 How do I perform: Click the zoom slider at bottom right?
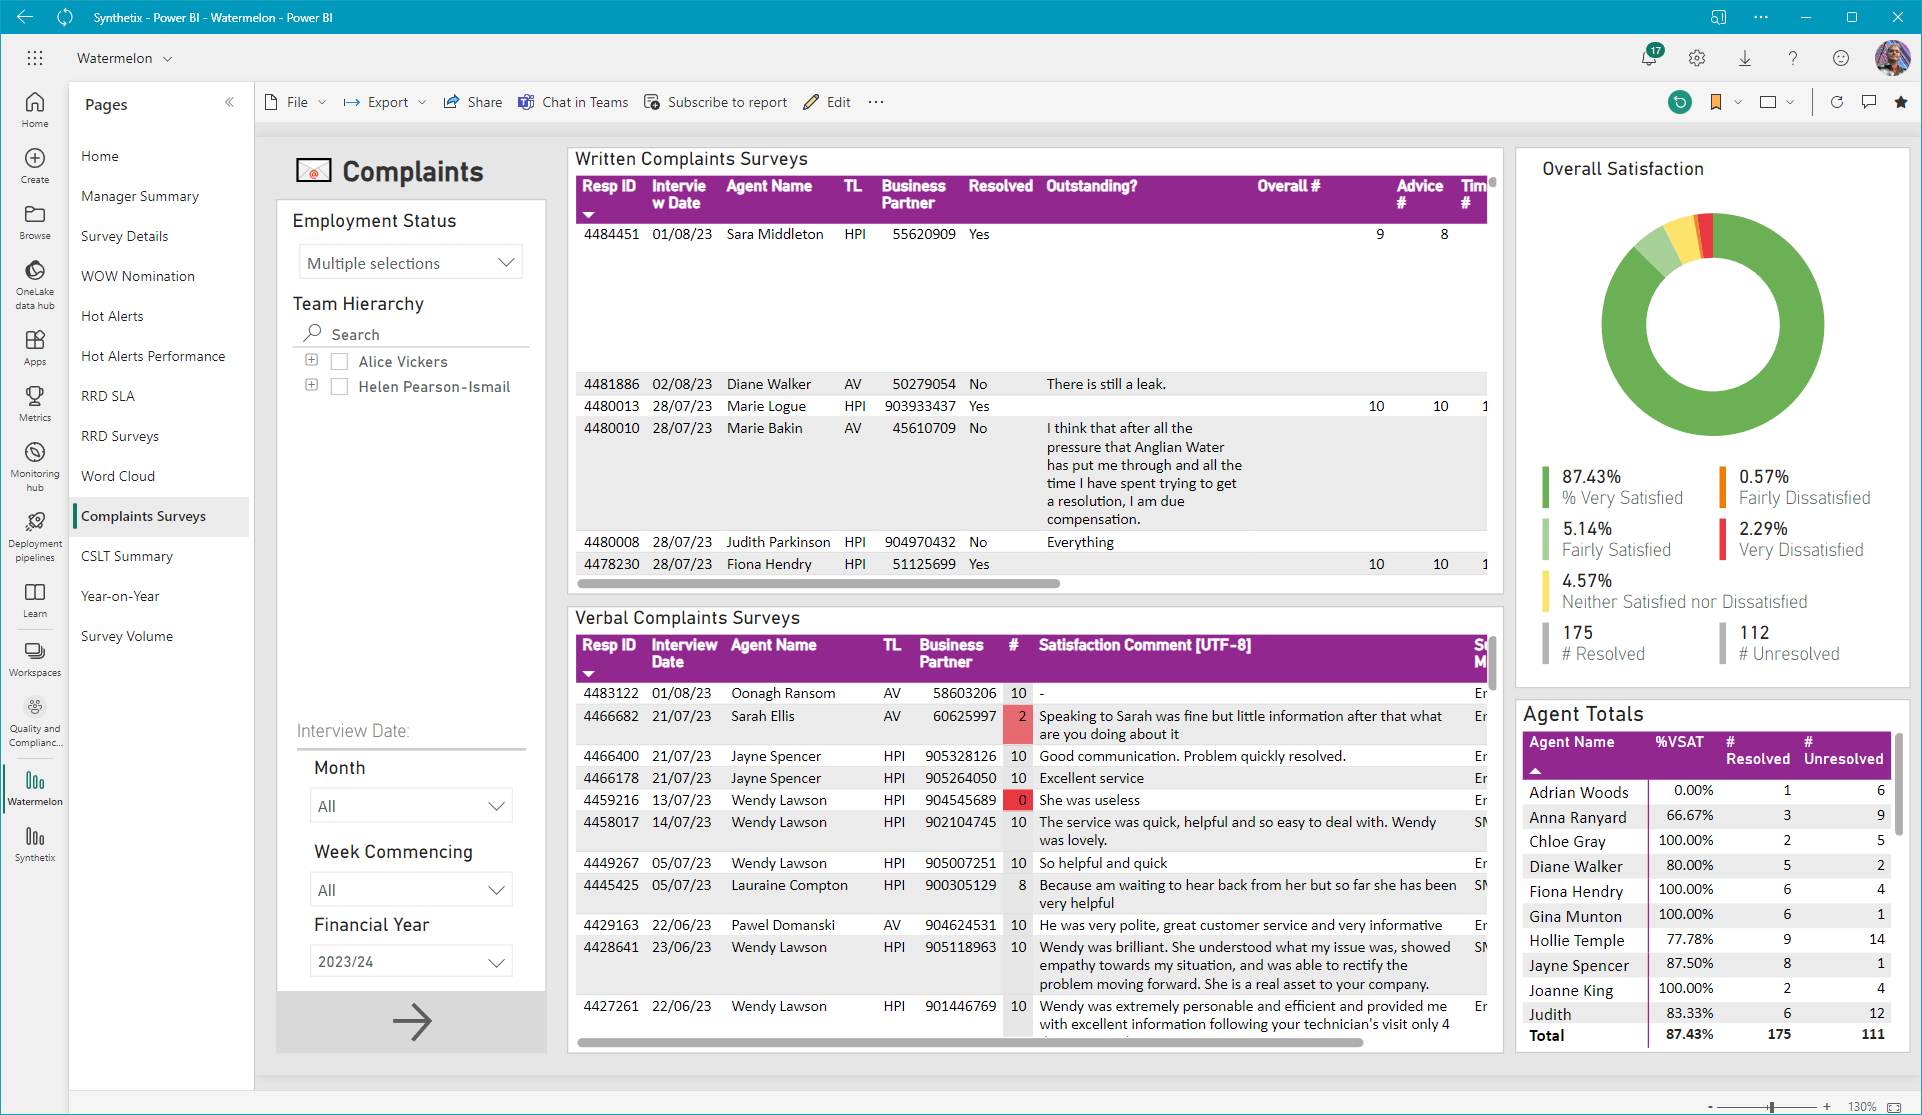1771,1107
